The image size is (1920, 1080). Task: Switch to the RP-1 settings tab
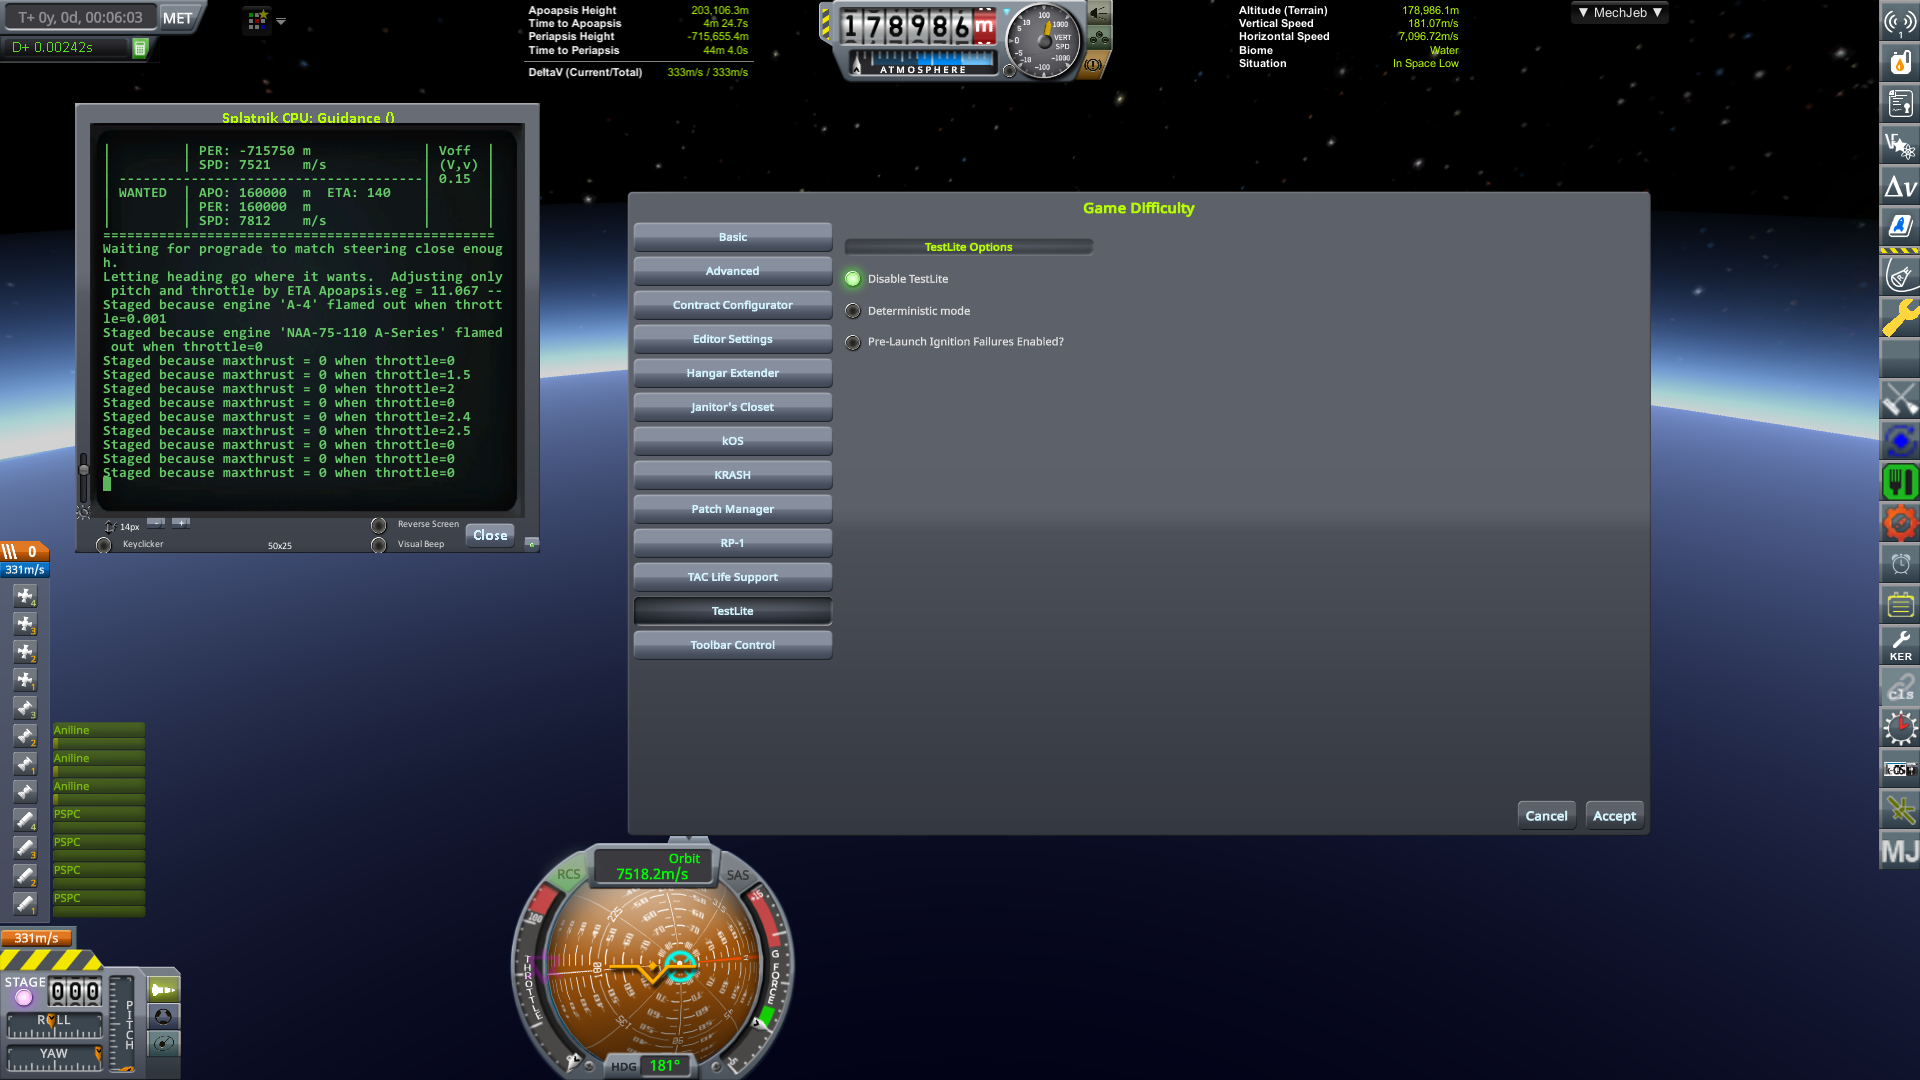click(733, 543)
